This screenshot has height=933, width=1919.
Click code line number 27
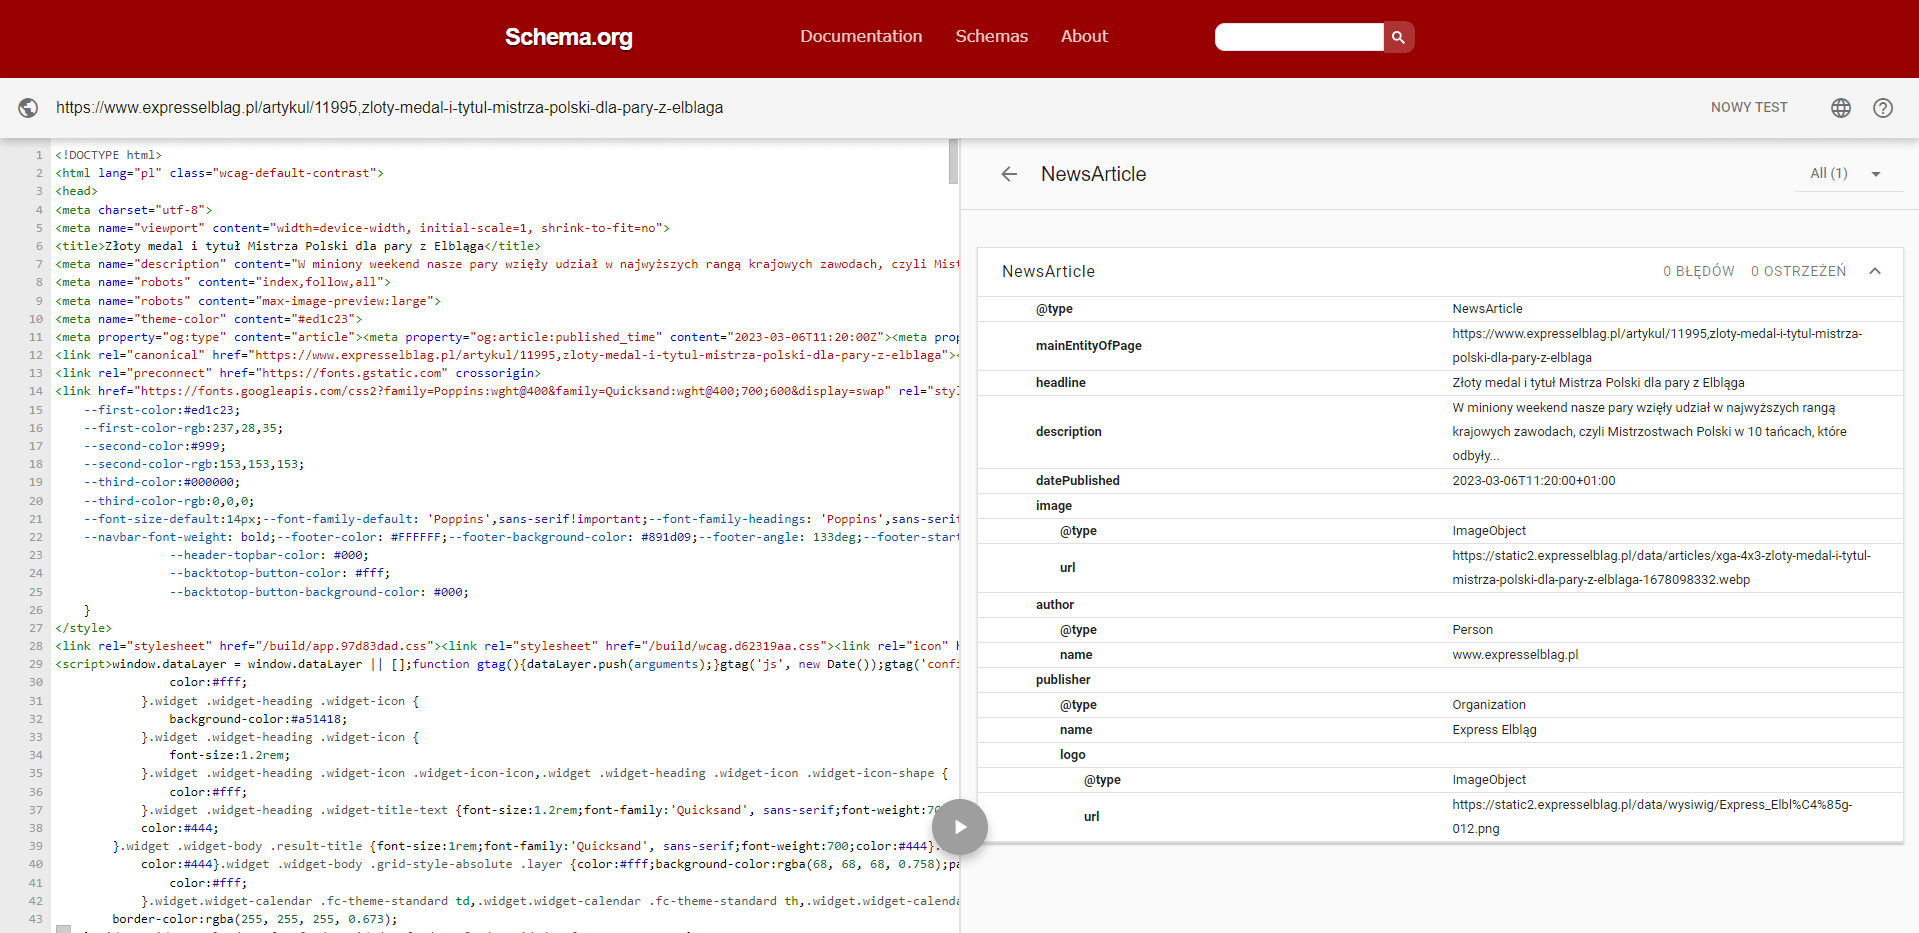[36, 628]
